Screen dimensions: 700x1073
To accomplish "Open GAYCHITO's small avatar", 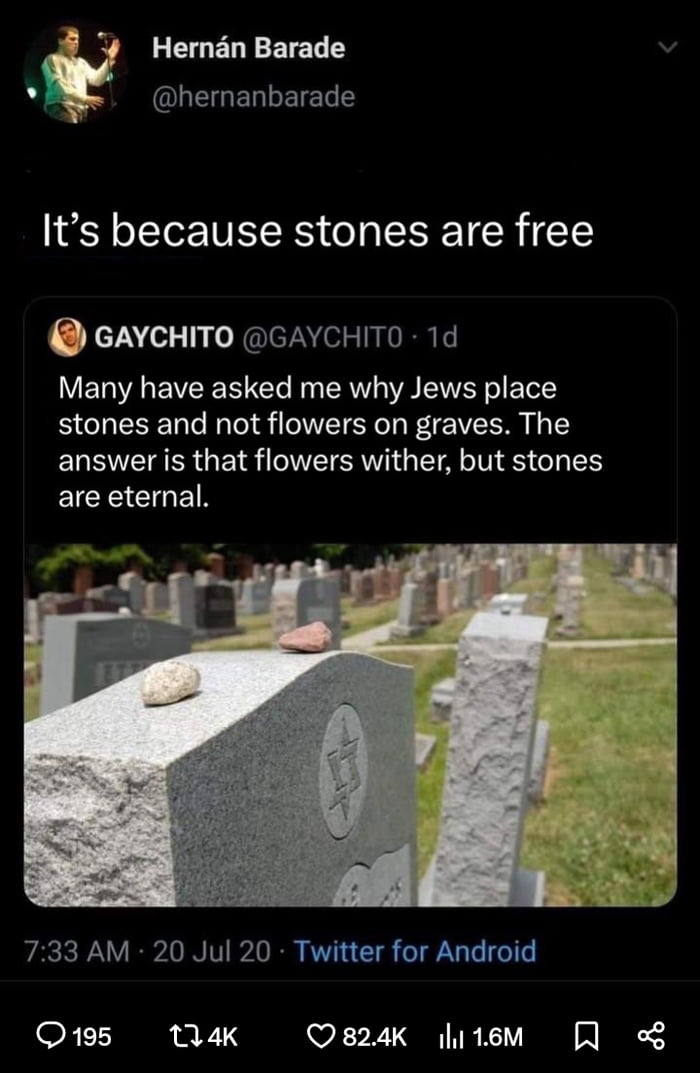I will point(66,337).
